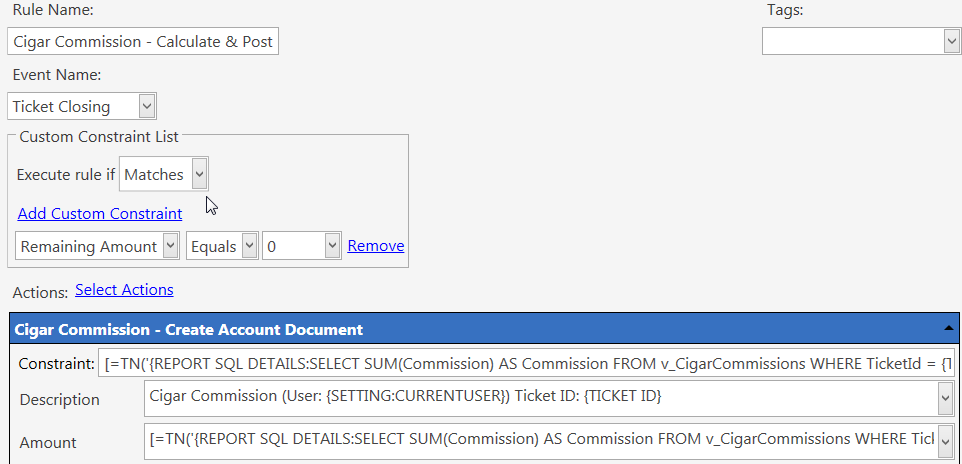Collapse the Cigar Commission action with arrow icon
Screen dimensions: 962x464
(x=949, y=329)
